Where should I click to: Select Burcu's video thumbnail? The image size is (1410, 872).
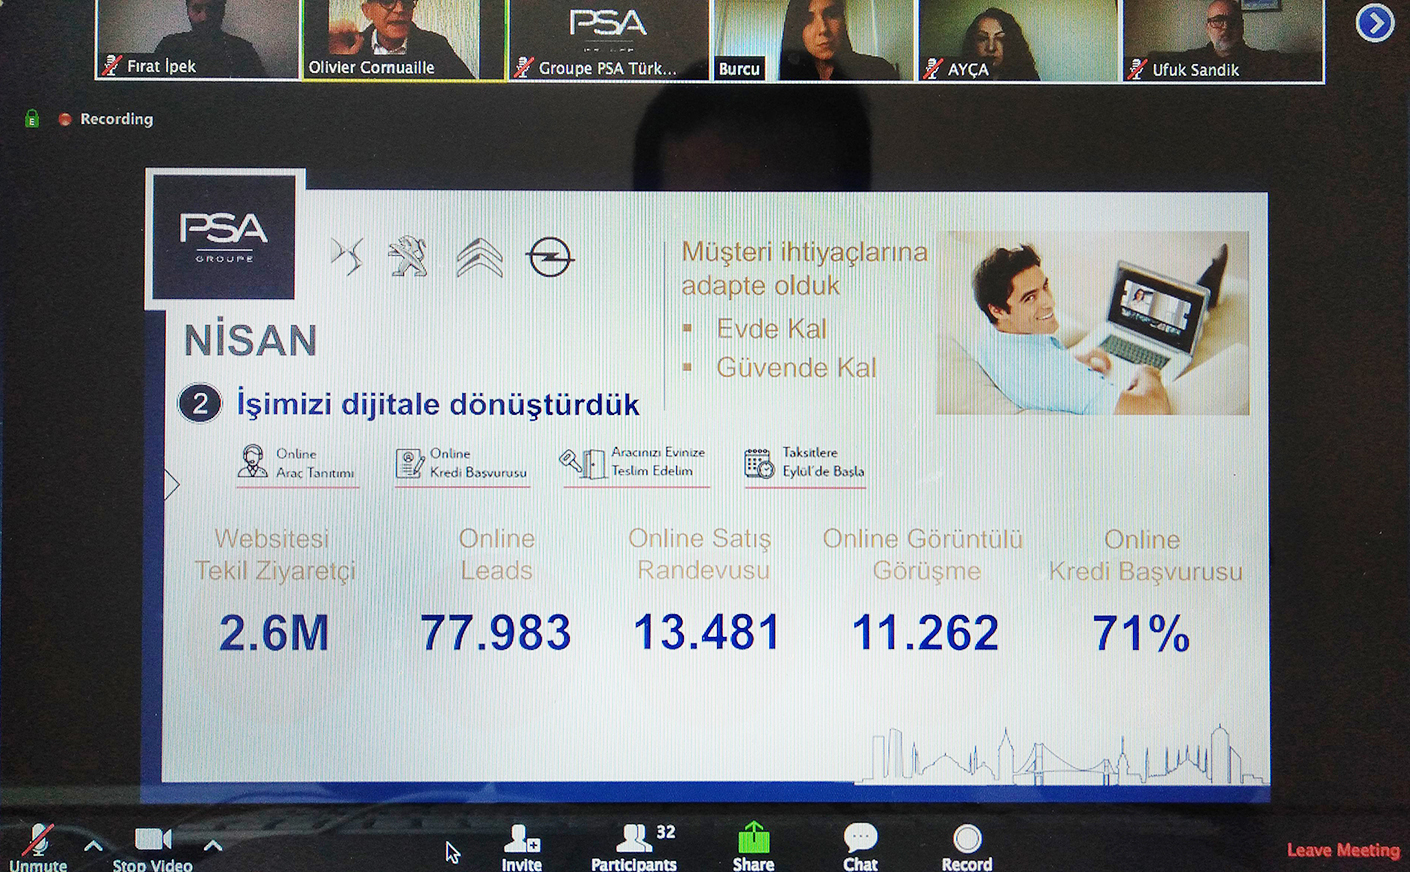point(812,38)
